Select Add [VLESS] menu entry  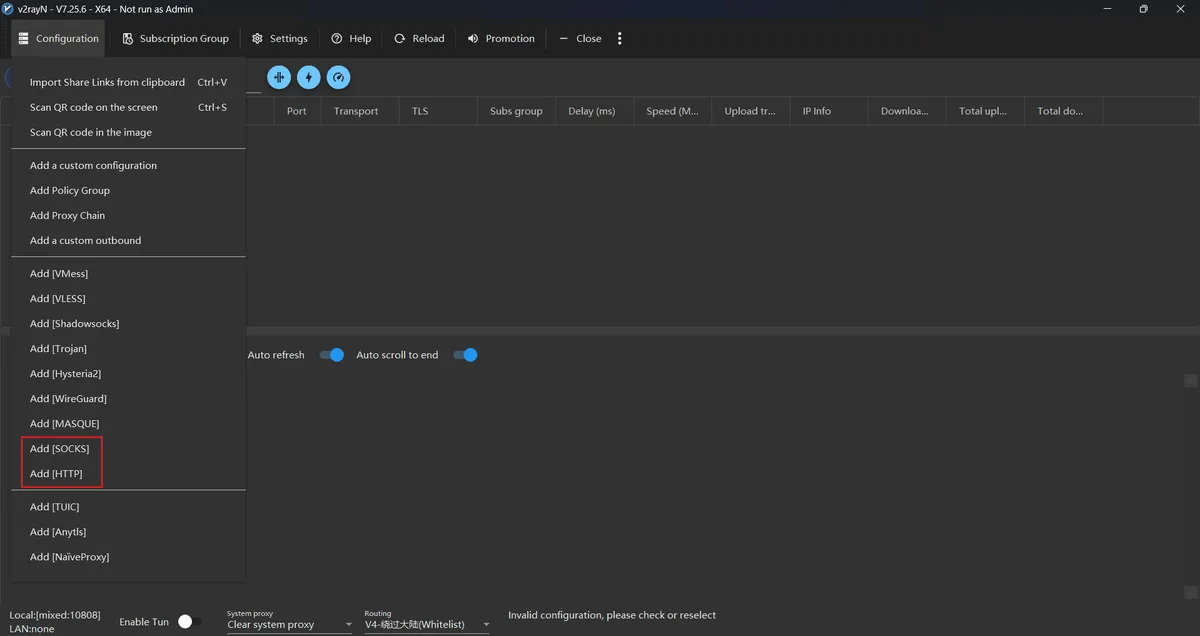pos(128,298)
